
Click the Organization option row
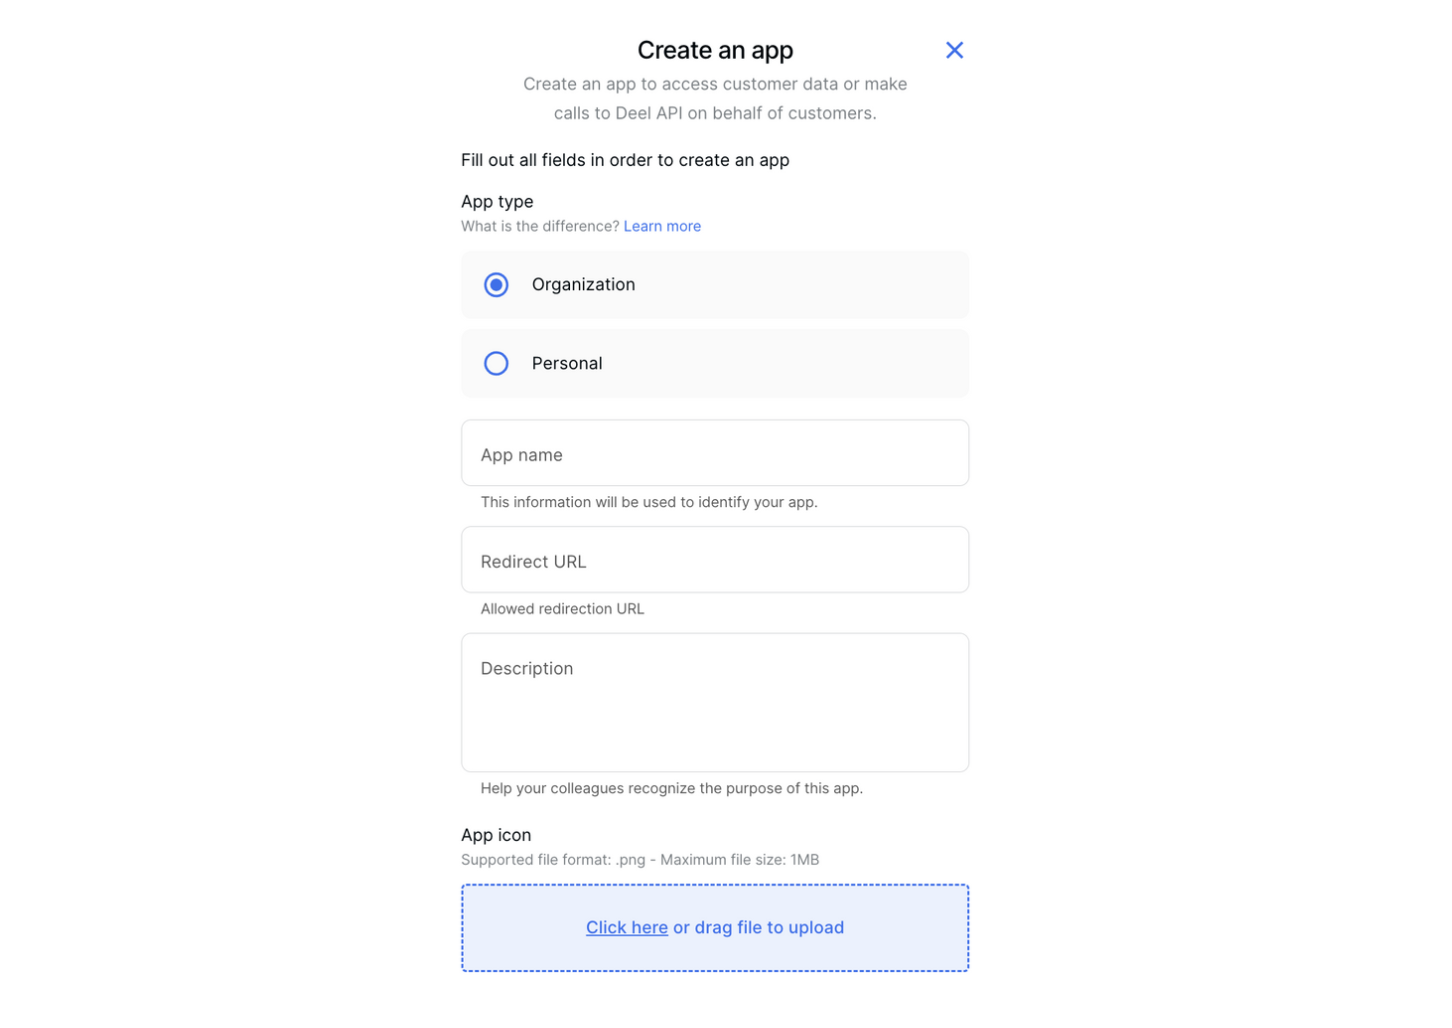715,284
